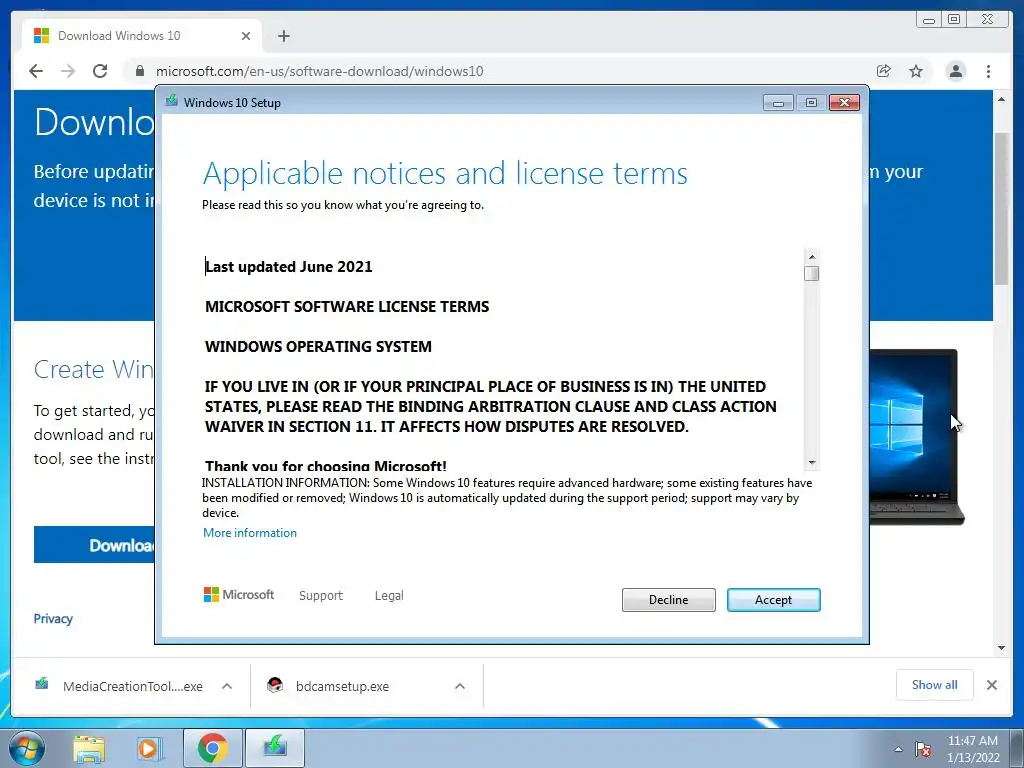Click Chrome page scrollbar up arrow
The width and height of the screenshot is (1024, 768).
click(1001, 99)
